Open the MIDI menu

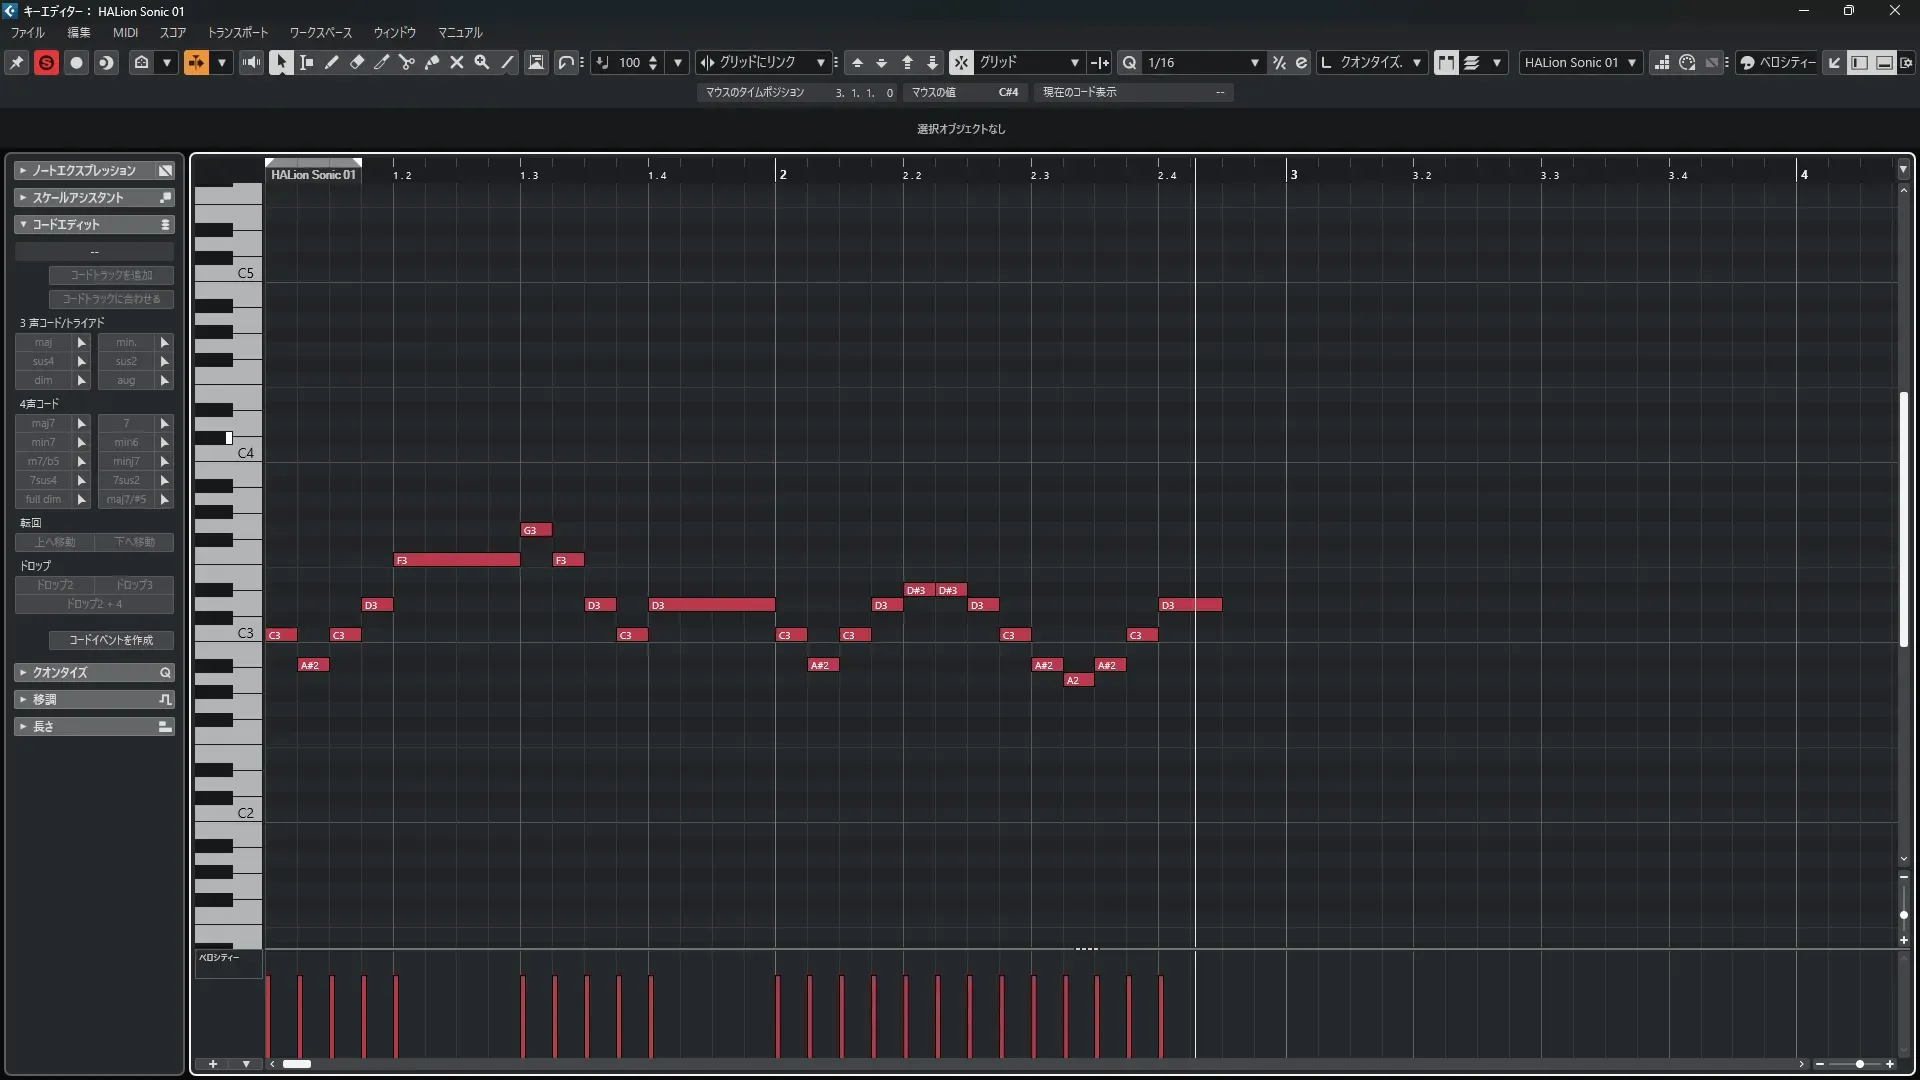point(125,32)
